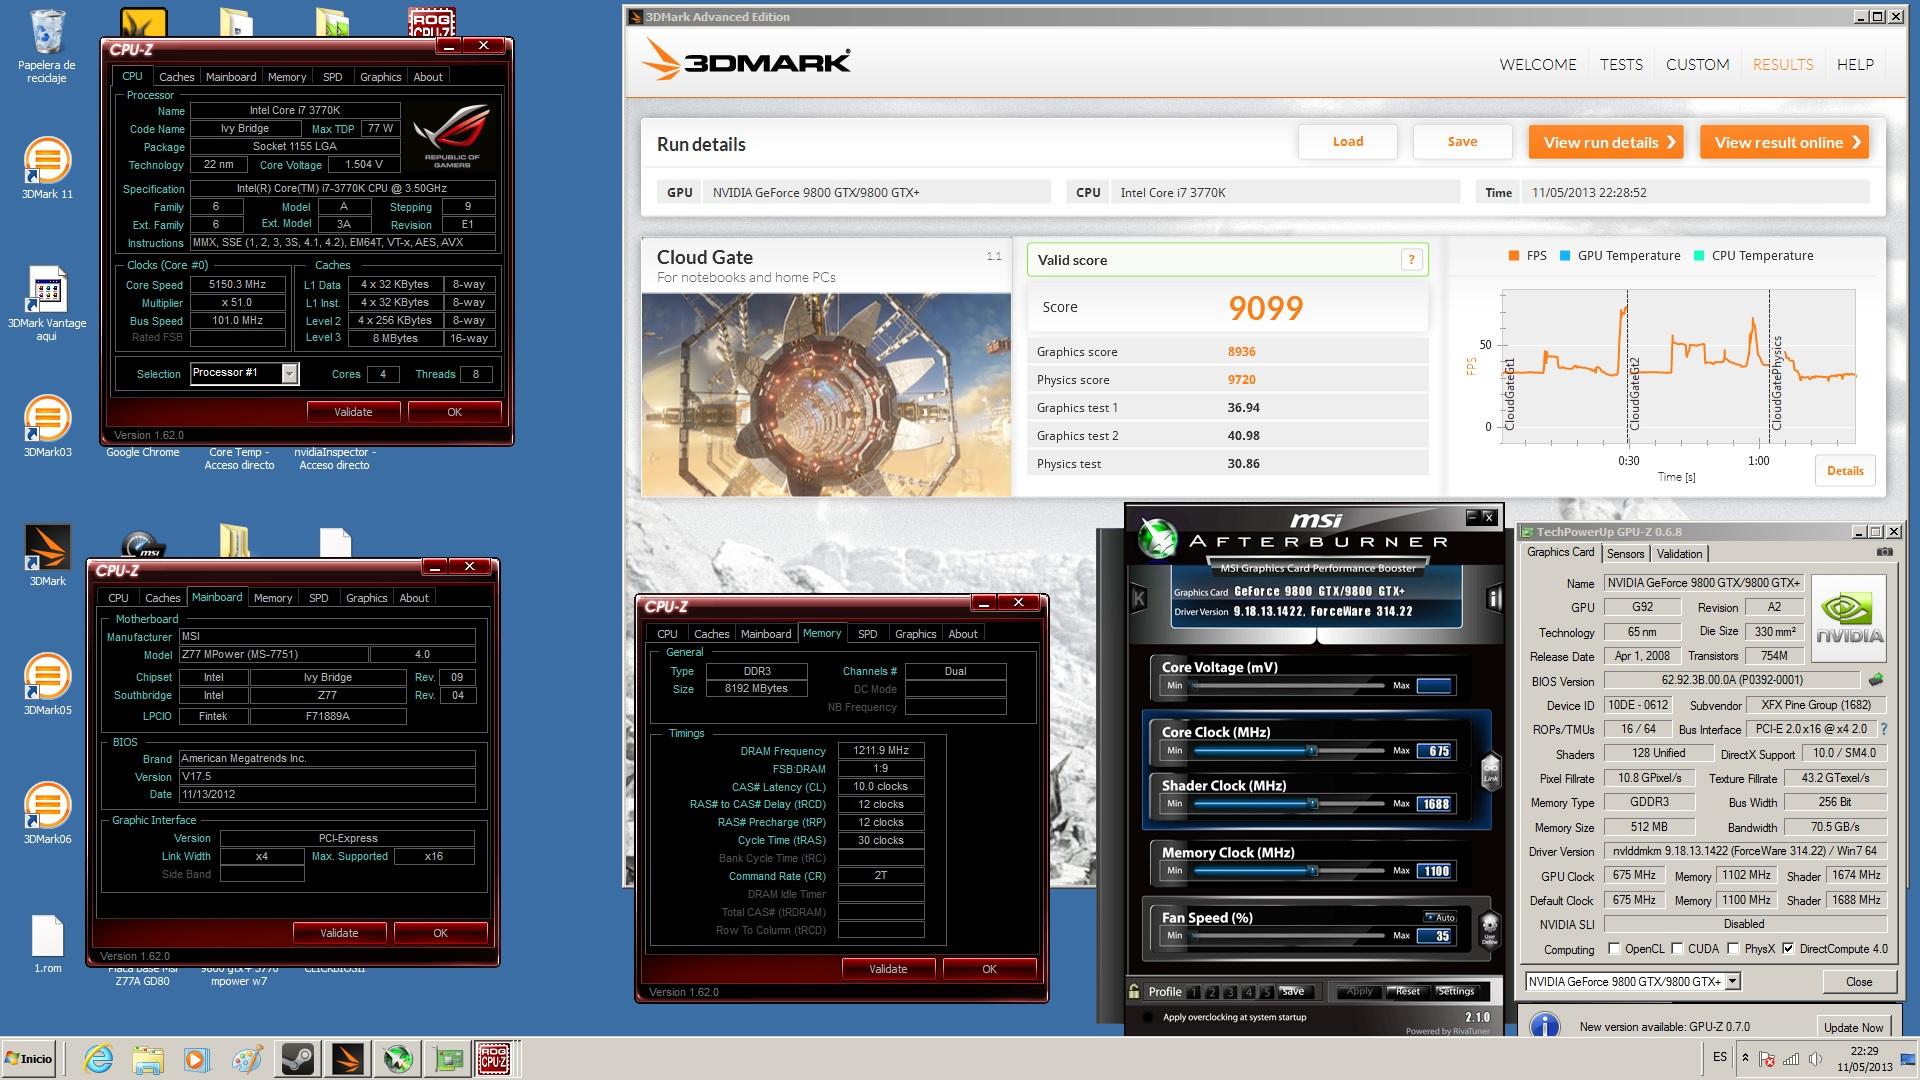Click the Inicio start button
This screenshot has width=1920, height=1080.
coord(29,1058)
